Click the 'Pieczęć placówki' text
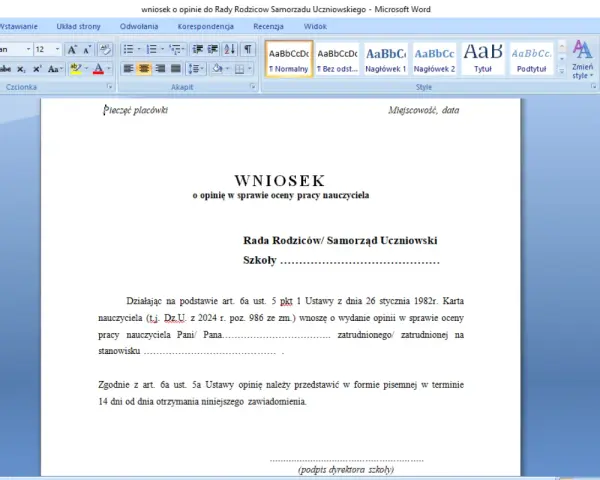Viewport: 600px width, 480px height. point(135,110)
